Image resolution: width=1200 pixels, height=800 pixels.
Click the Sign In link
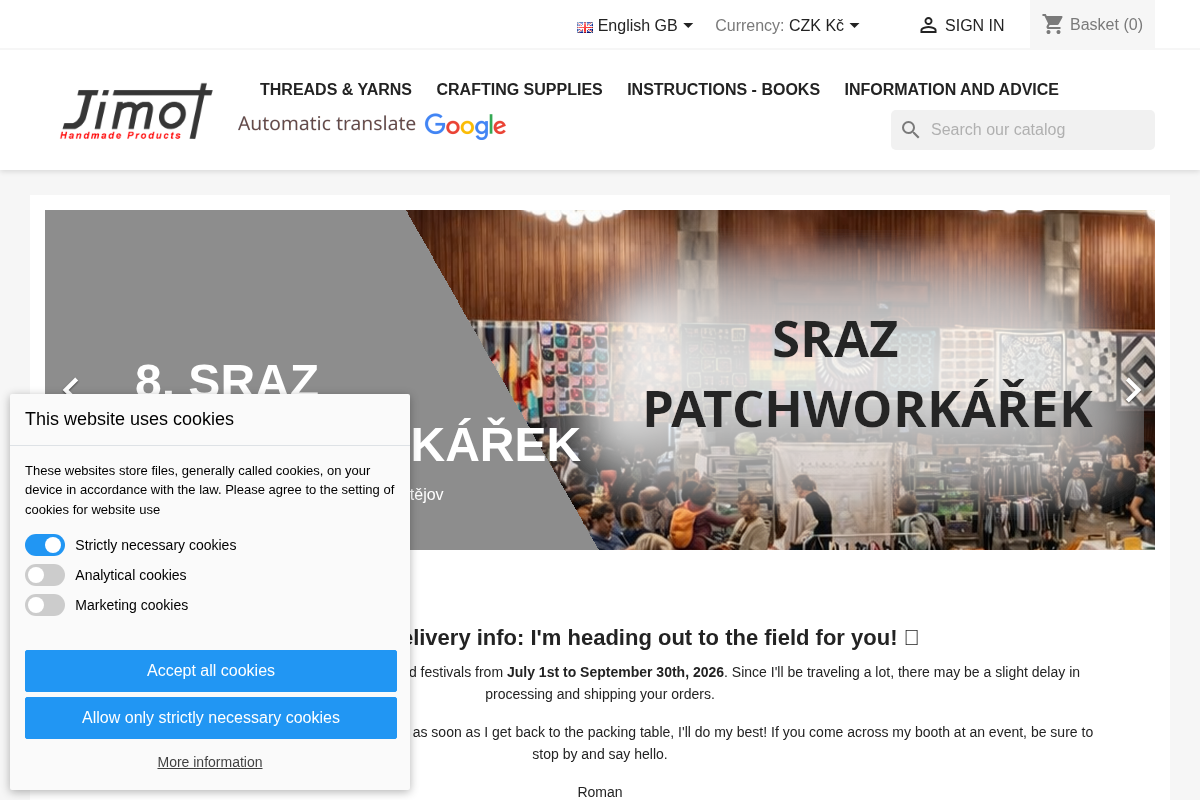(961, 26)
